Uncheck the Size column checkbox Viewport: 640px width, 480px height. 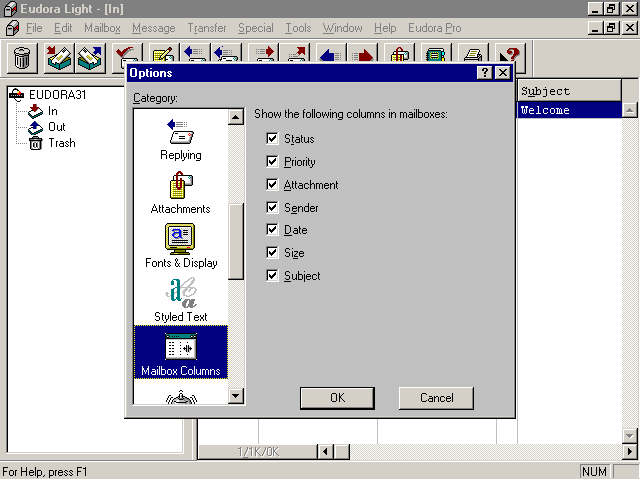click(x=272, y=253)
